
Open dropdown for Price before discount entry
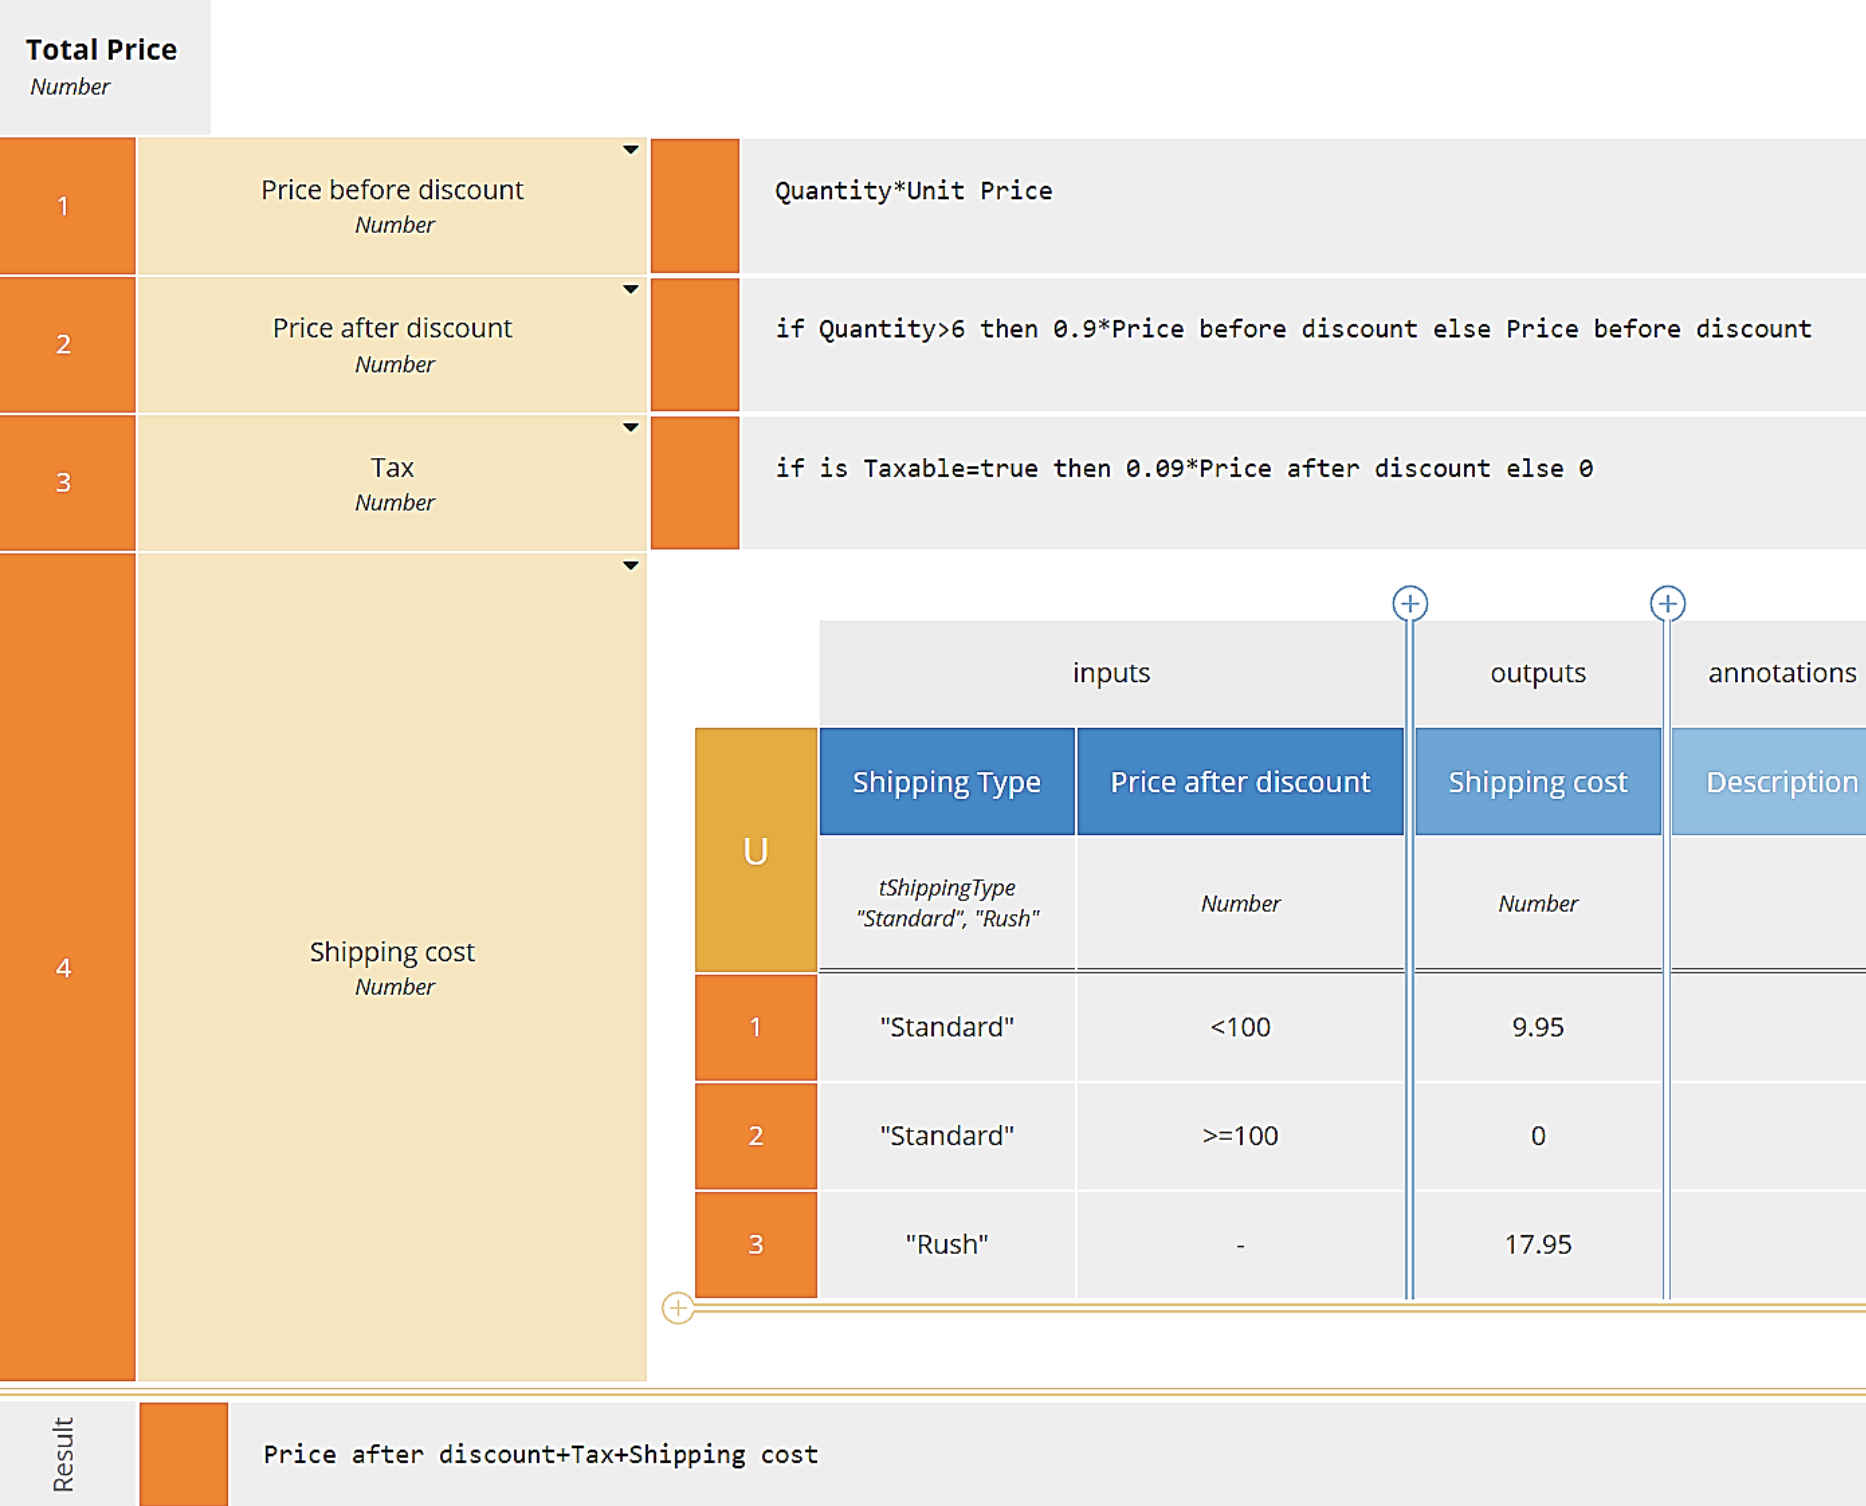click(630, 150)
